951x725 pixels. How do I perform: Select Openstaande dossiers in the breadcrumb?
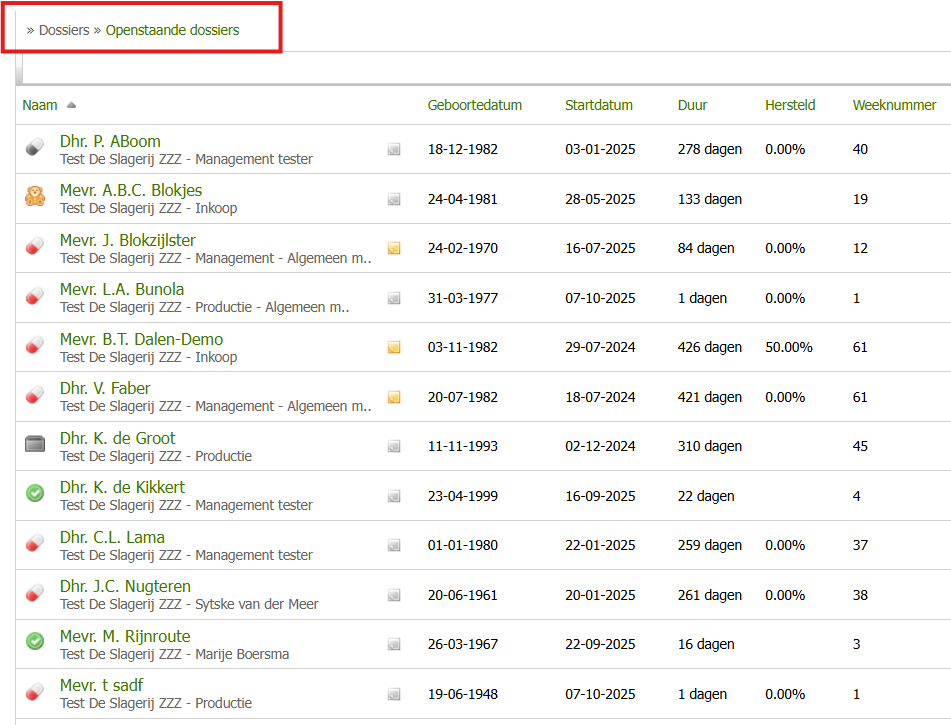click(x=172, y=30)
